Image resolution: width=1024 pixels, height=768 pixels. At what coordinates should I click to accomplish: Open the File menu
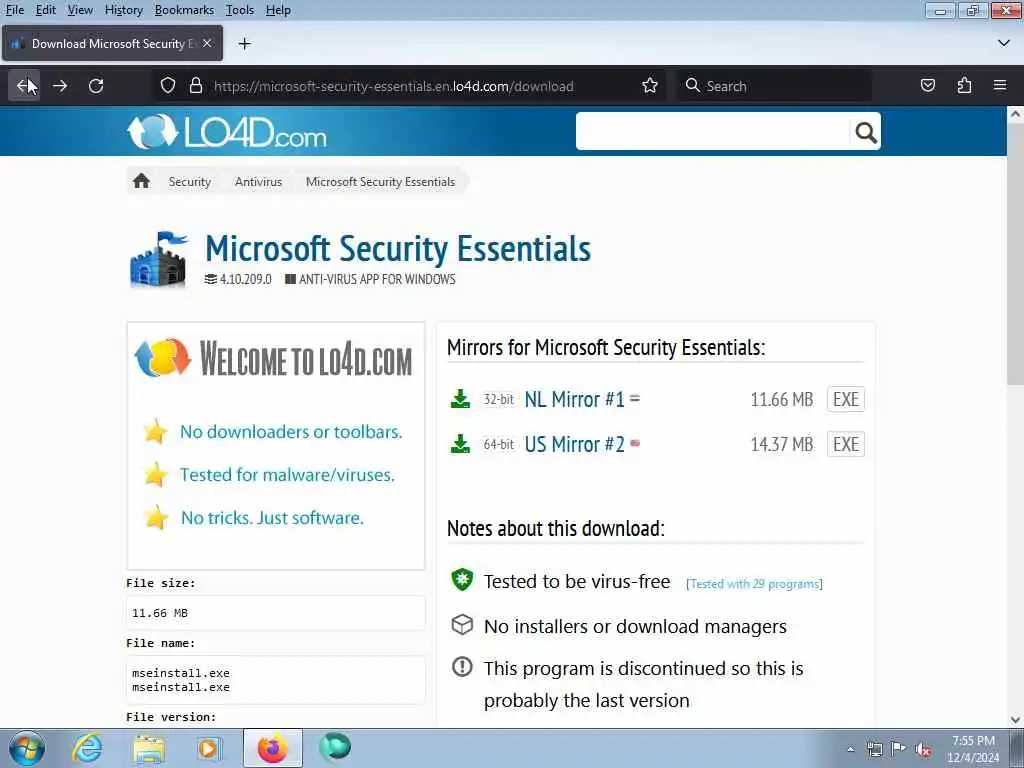coord(14,10)
